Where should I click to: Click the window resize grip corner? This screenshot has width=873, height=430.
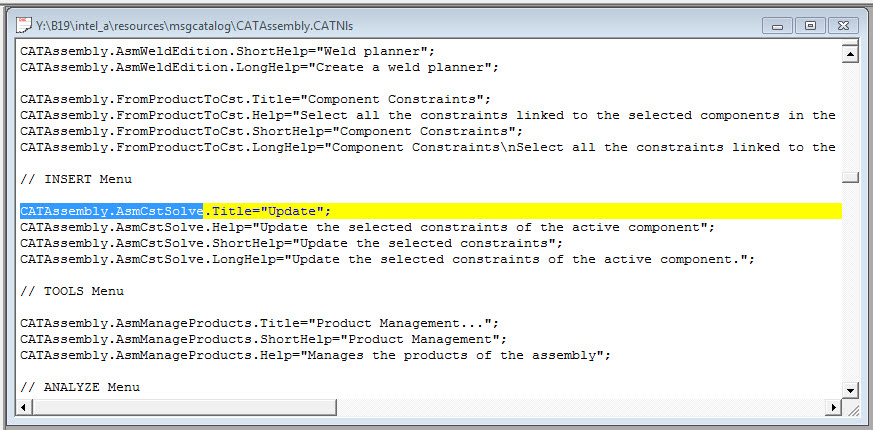click(851, 408)
